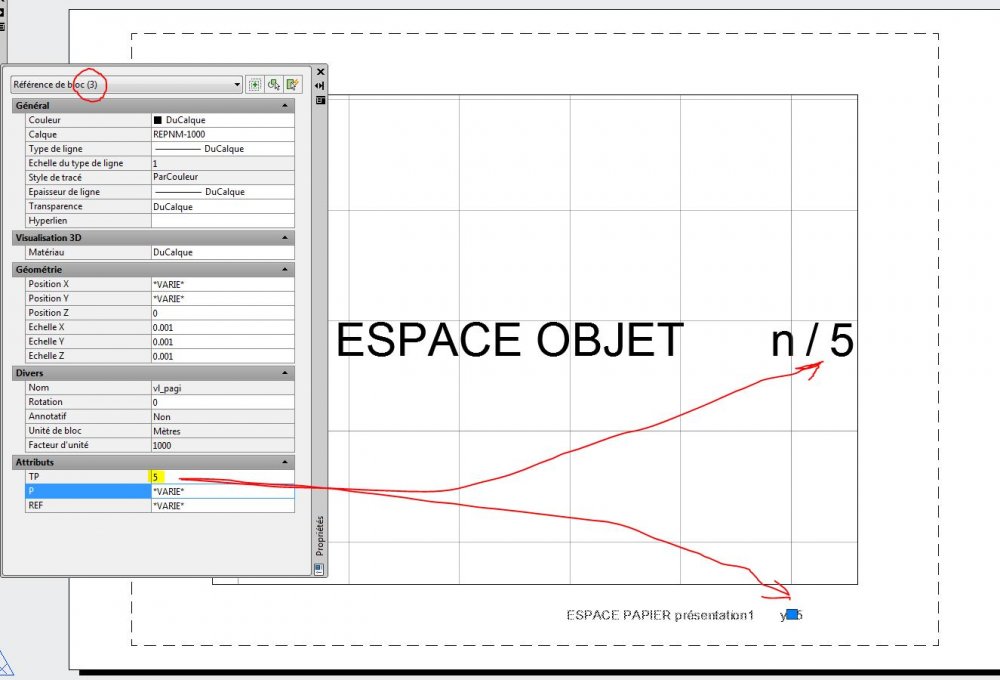Toggle auto-hide on the Properties palette
The image size is (1000, 680).
[x=320, y=85]
